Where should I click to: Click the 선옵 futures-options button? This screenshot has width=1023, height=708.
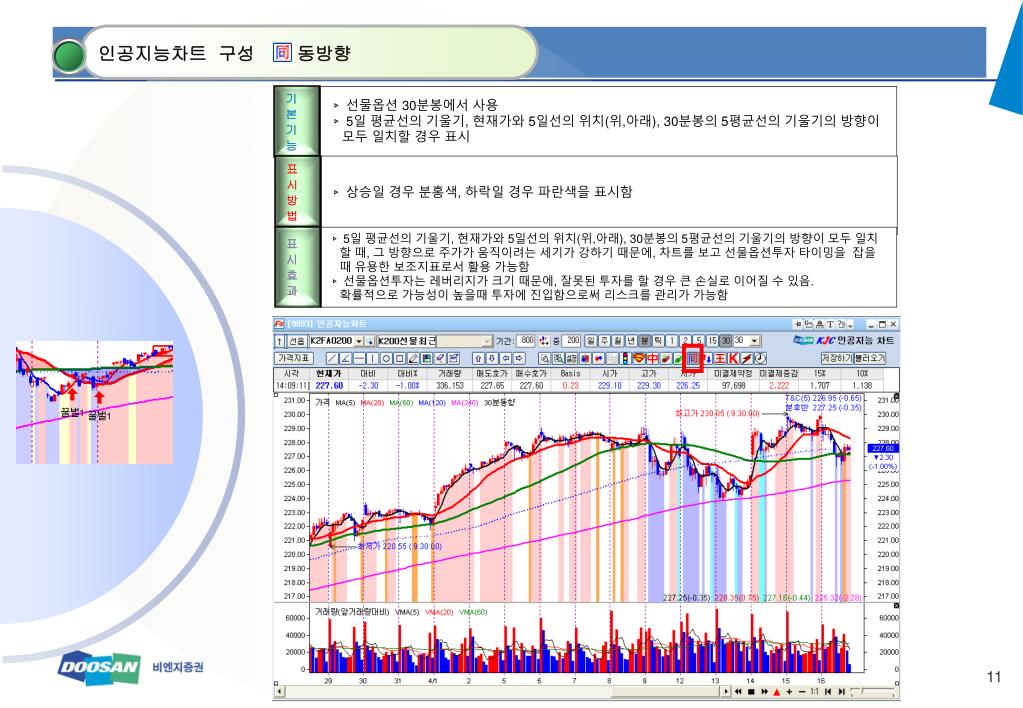(297, 341)
